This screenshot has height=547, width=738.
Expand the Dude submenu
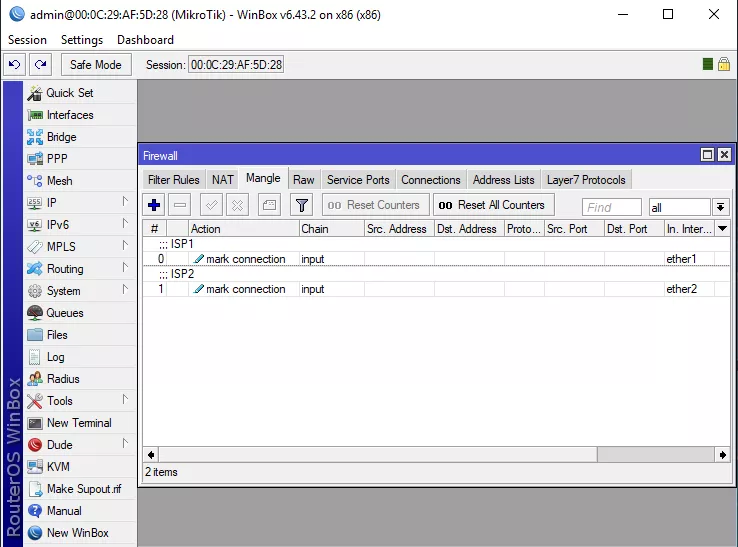[x=125, y=443]
